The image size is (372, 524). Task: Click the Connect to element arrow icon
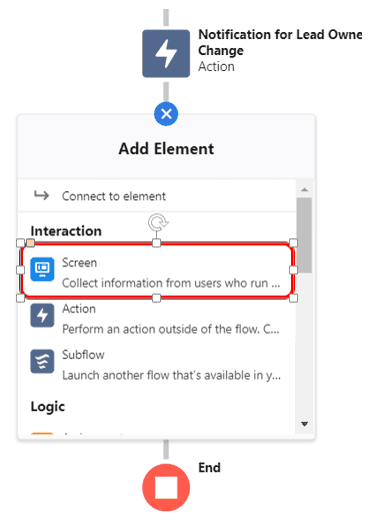[x=42, y=195]
